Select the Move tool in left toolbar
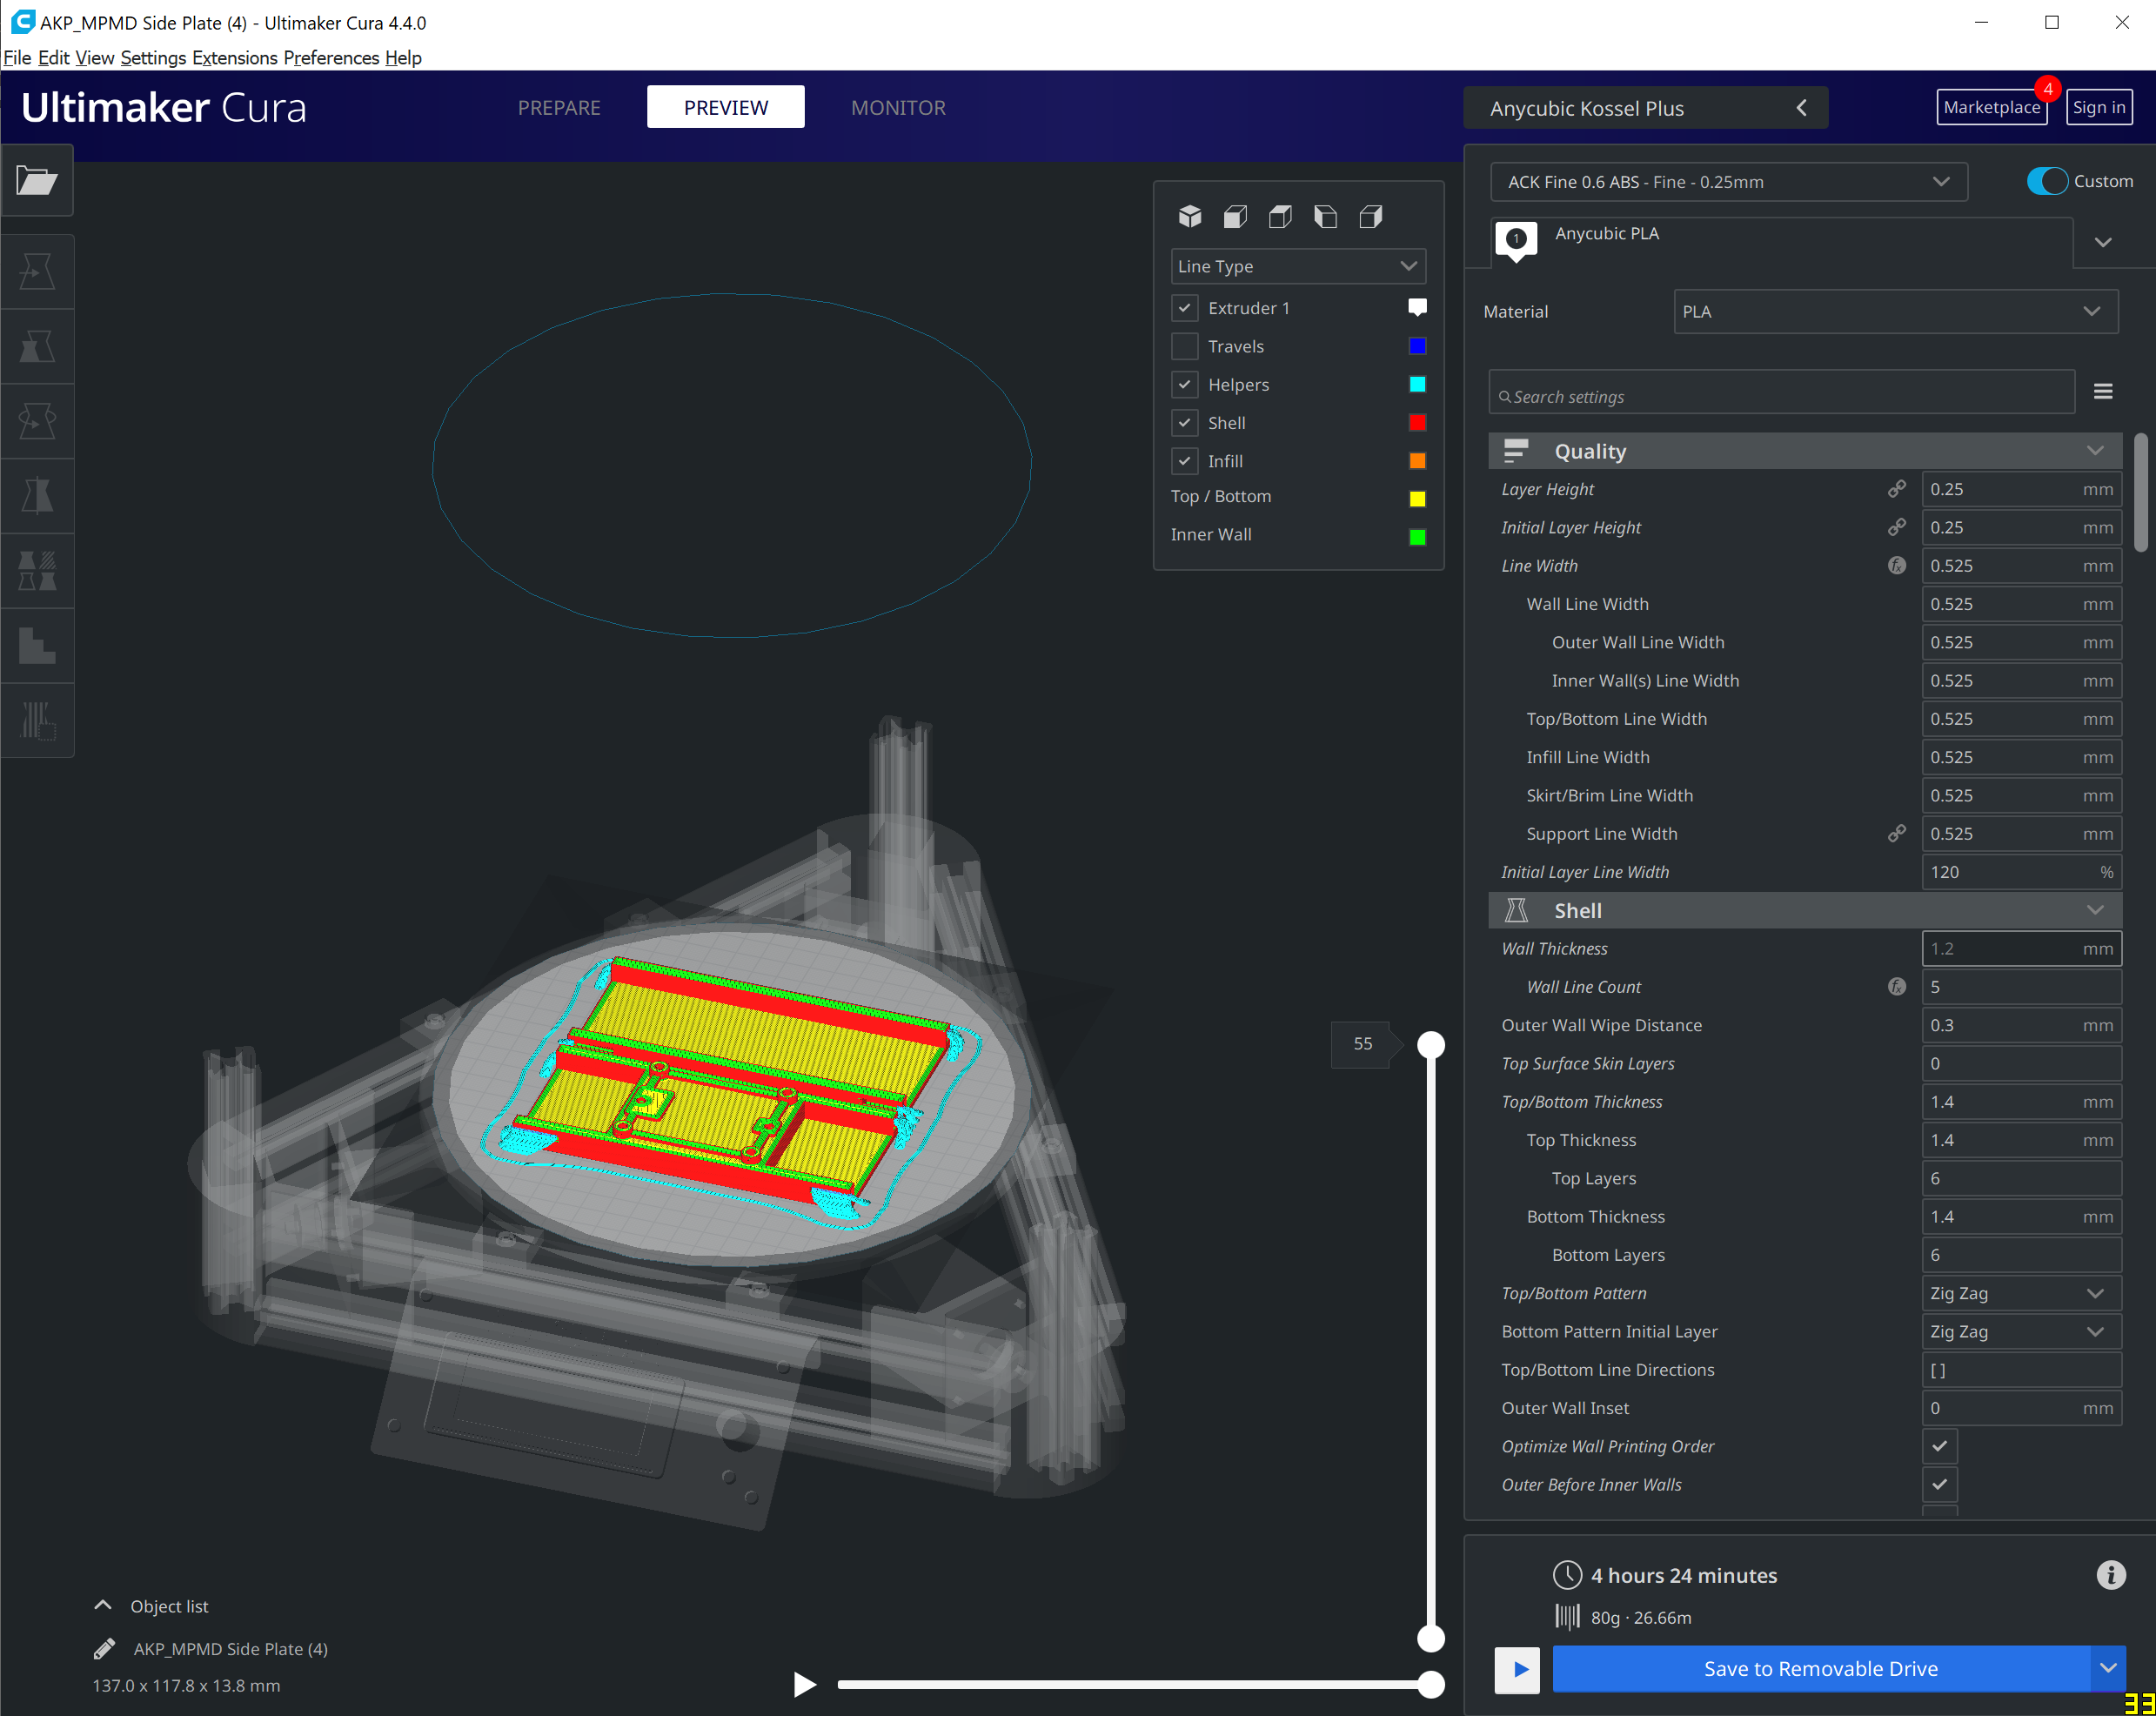The width and height of the screenshot is (2156, 1716). coord(37,271)
